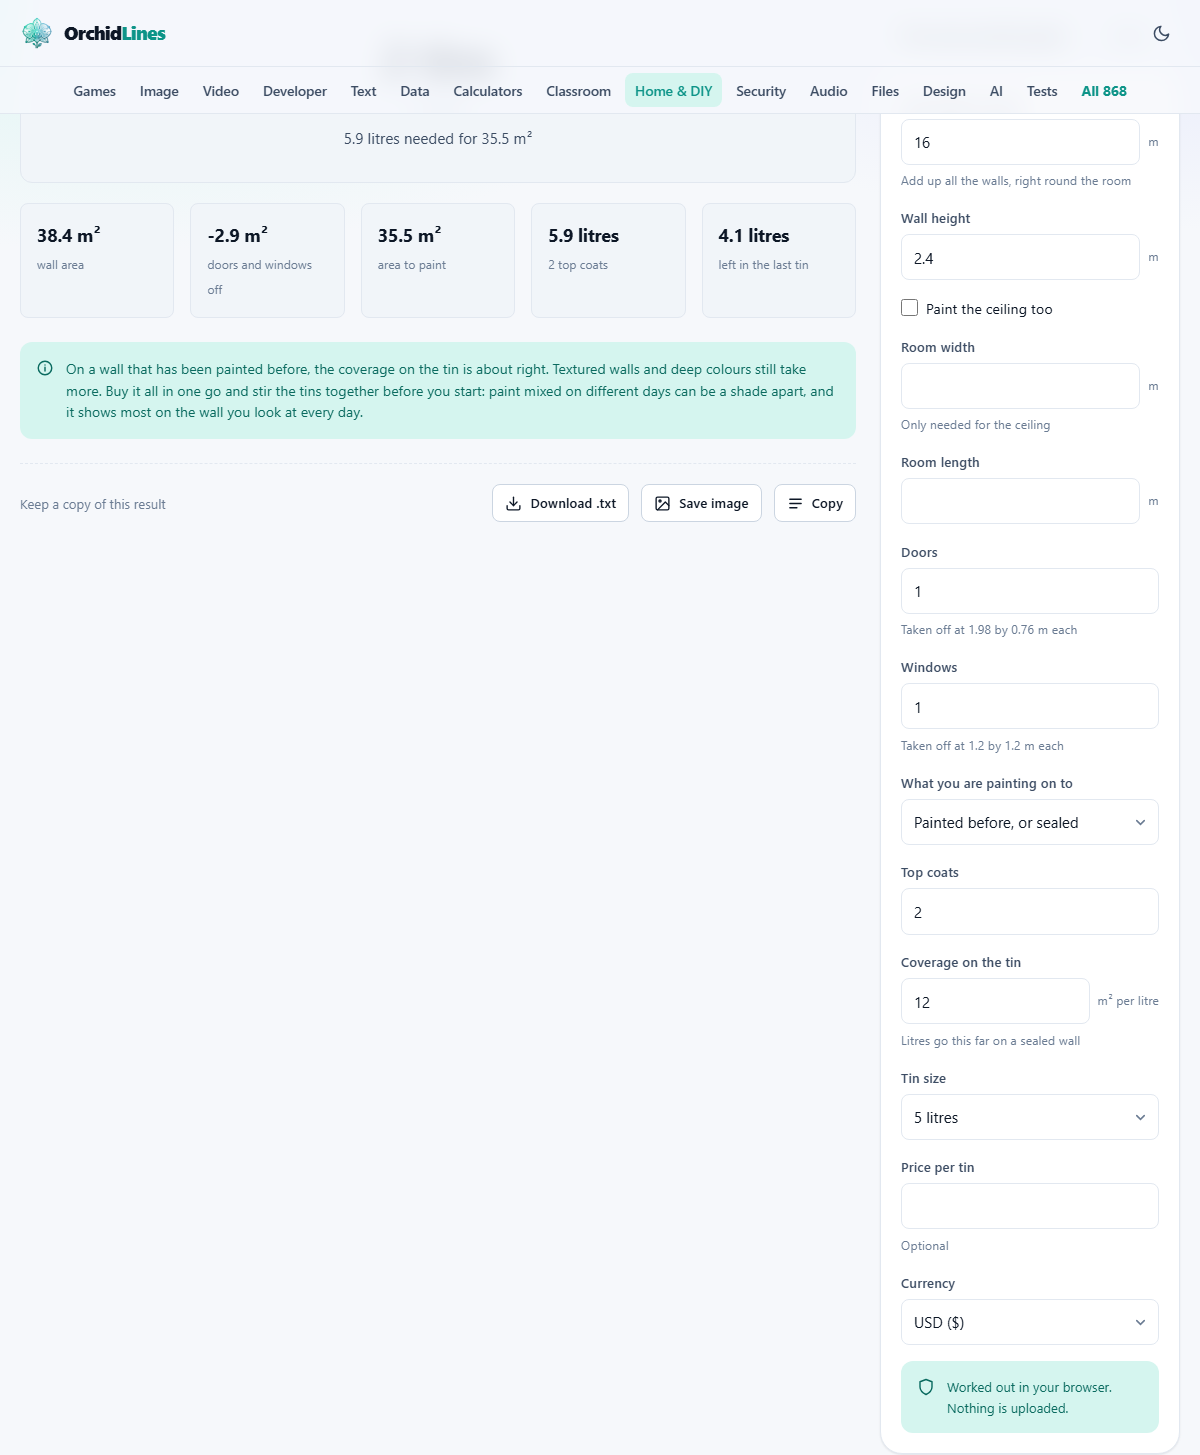Select the Coverage on the tin field

click(x=995, y=1001)
